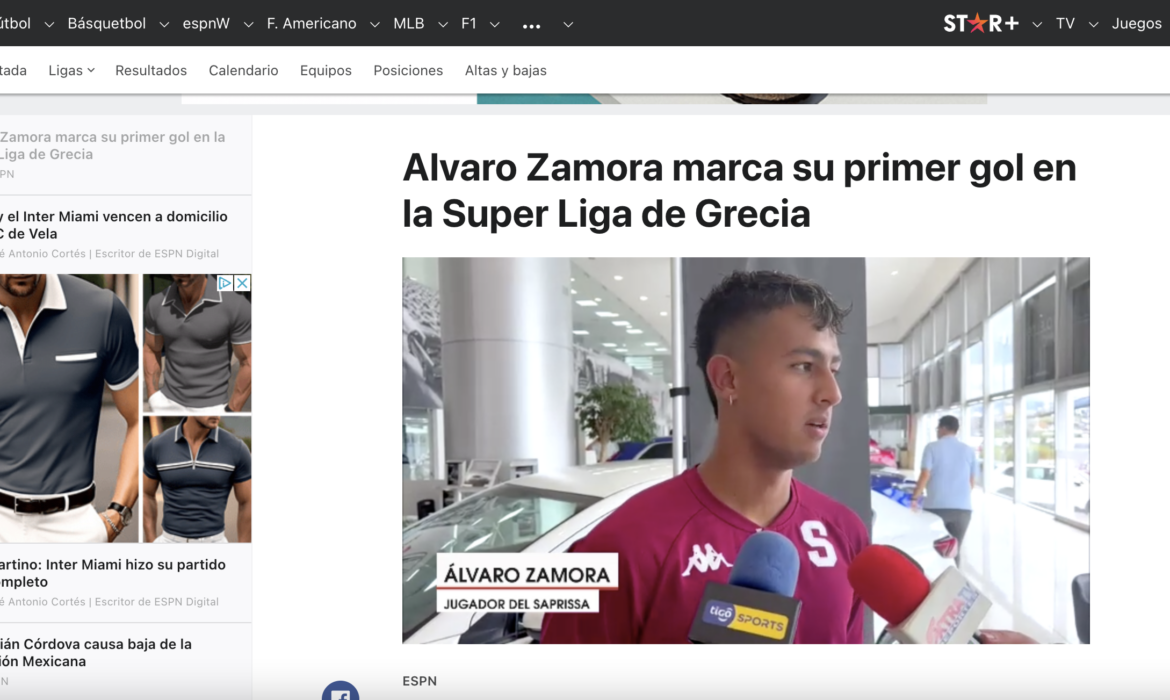Click the large polo shirt ad image
This screenshot has width=1170, height=700.
tap(69, 407)
